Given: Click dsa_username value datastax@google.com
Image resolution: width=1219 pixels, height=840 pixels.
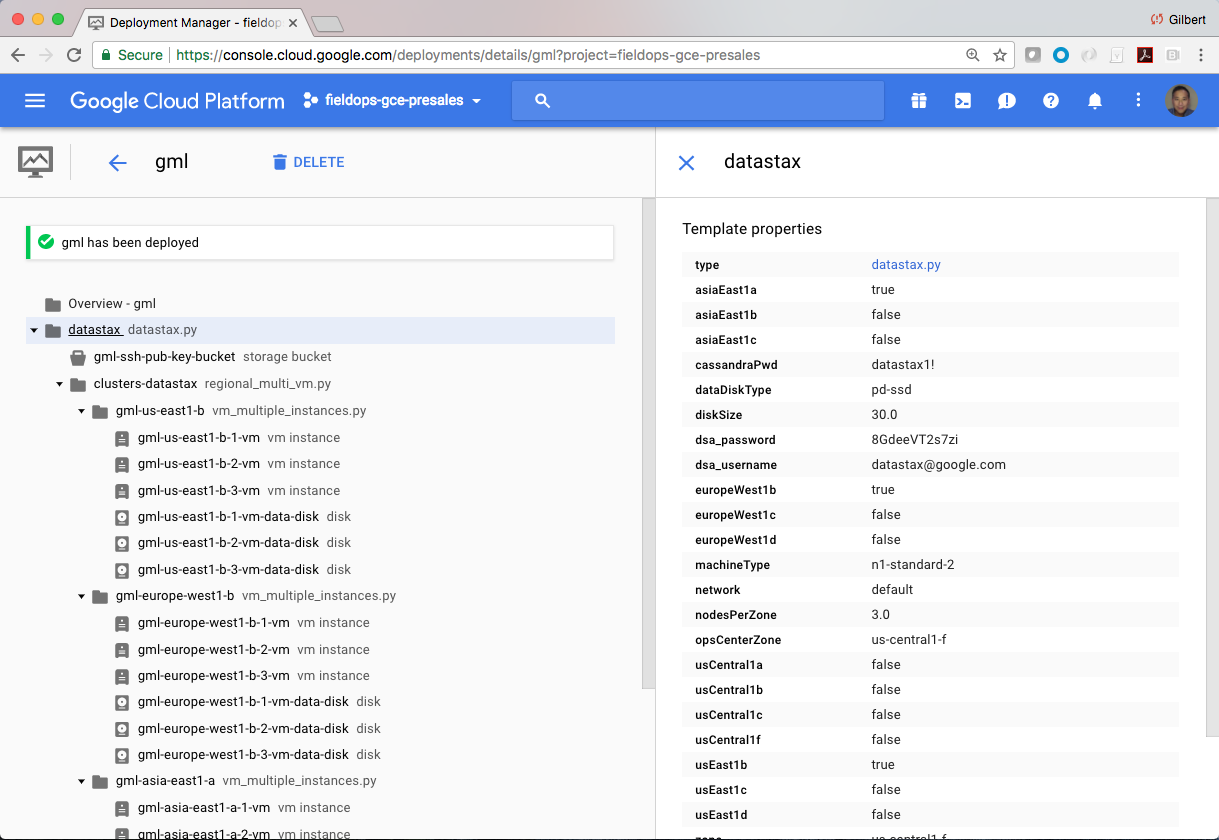Looking at the screenshot, I should click(939, 465).
